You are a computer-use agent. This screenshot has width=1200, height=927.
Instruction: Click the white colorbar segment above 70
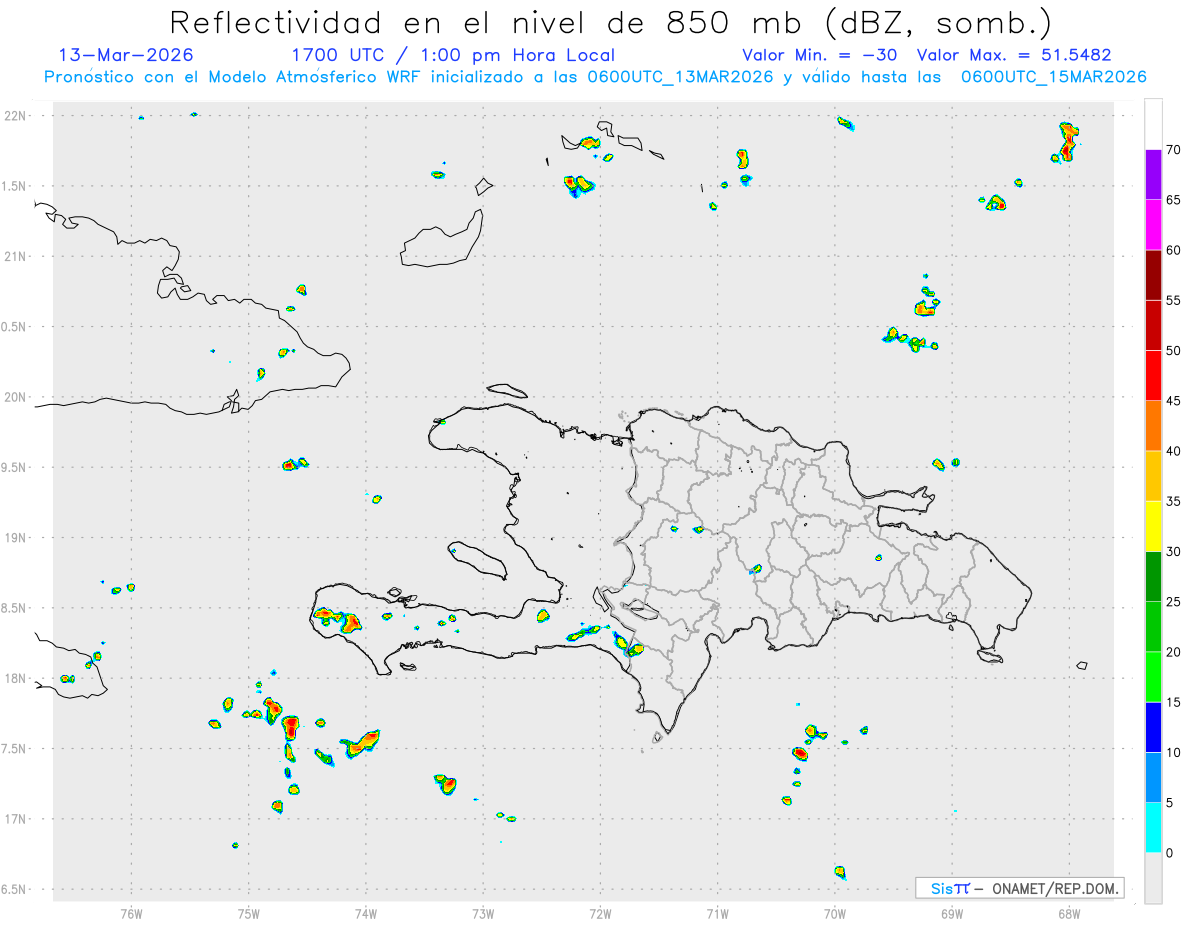pos(1153,124)
